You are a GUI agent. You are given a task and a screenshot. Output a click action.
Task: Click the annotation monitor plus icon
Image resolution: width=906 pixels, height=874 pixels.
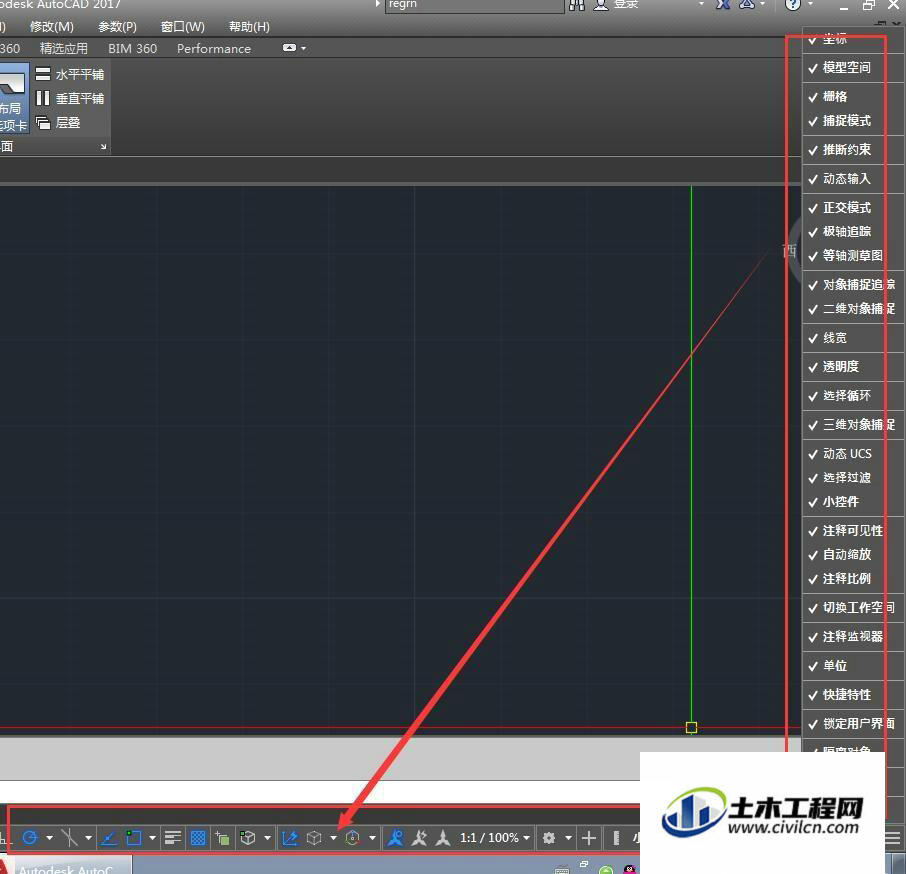point(589,838)
